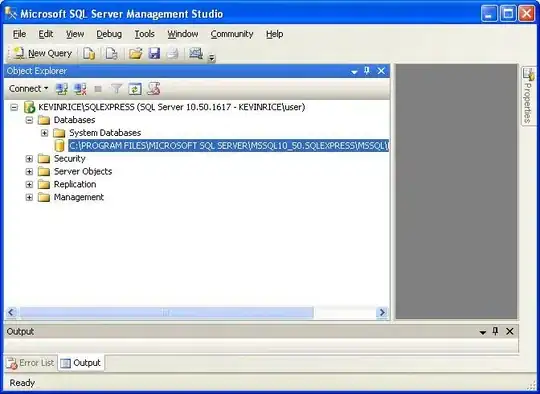Select the KEVINRICE\SQLEXPRESS server row

coord(172,107)
